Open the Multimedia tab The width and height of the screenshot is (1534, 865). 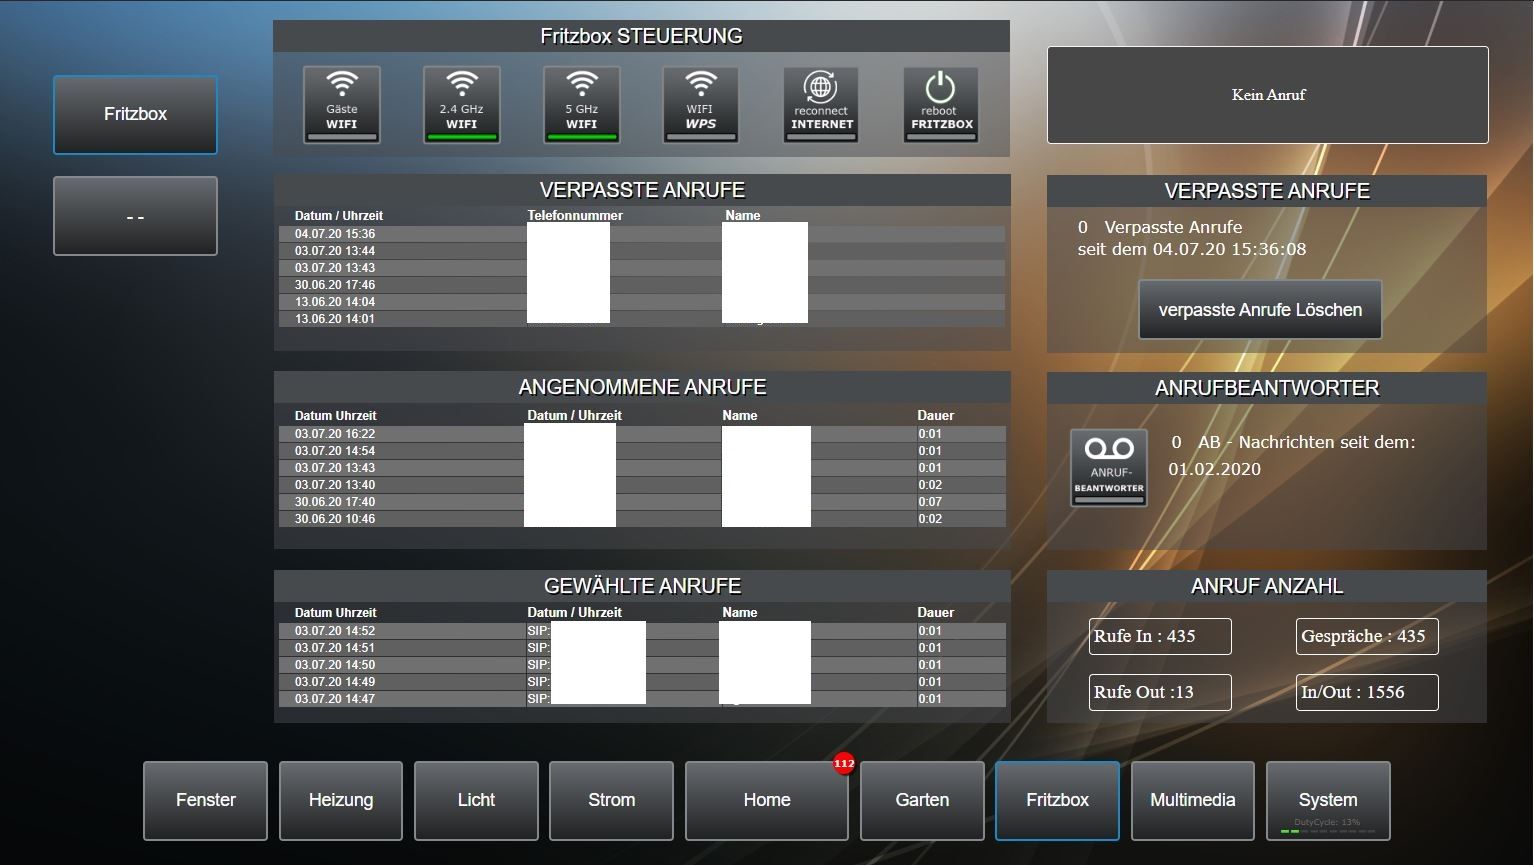[1192, 801]
